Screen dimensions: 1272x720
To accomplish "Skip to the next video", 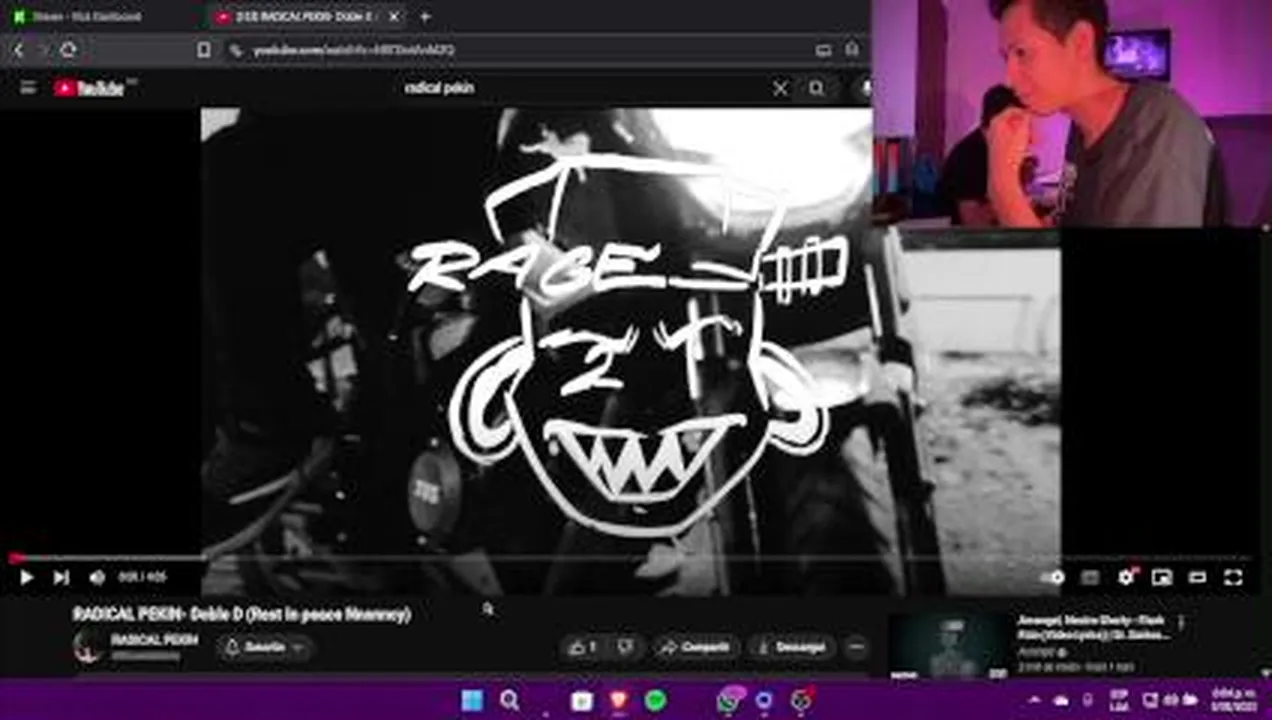I will (x=61, y=577).
